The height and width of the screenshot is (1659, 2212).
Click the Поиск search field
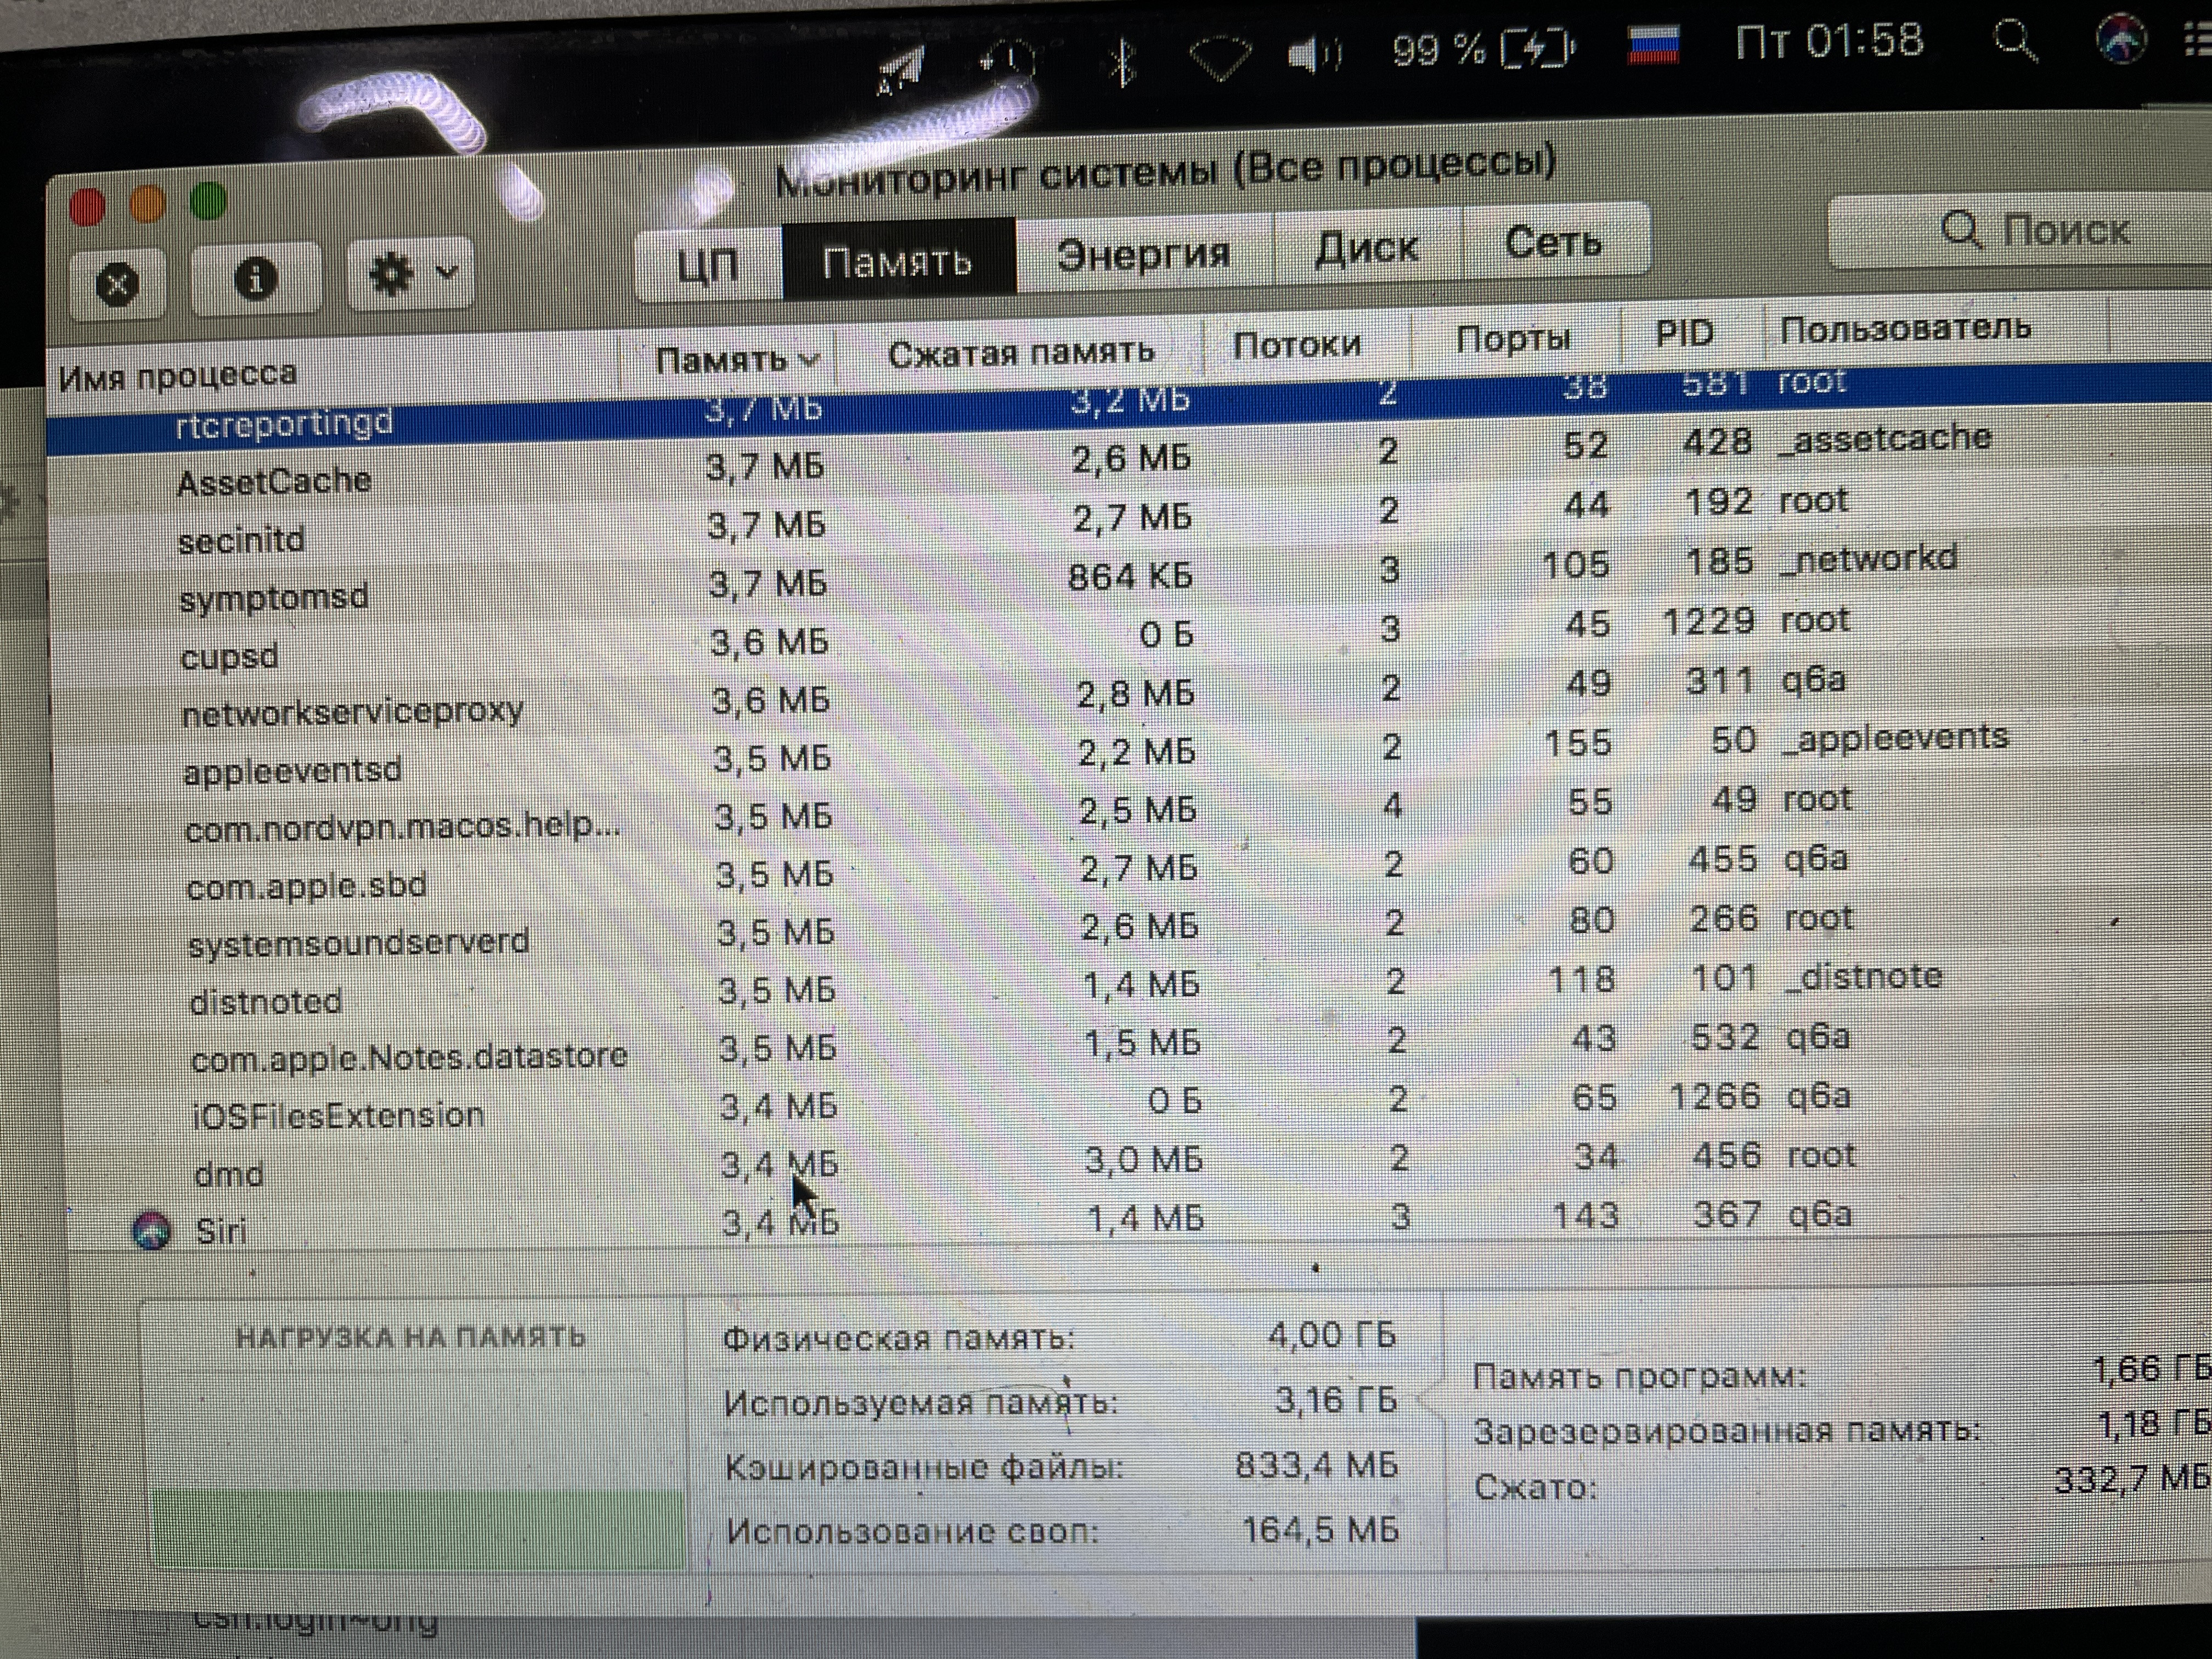coord(2020,231)
